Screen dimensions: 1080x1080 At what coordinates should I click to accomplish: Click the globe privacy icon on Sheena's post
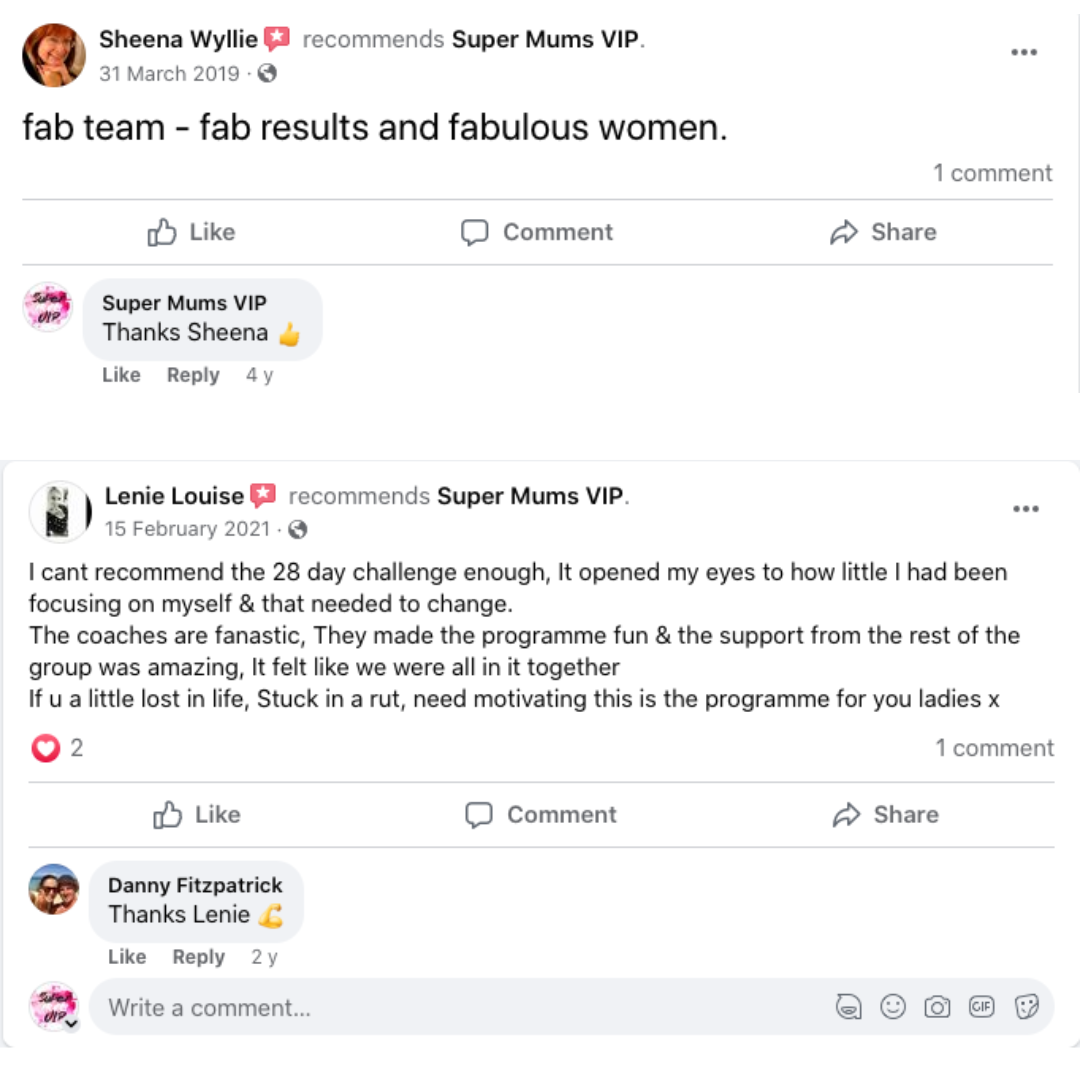coord(267,74)
